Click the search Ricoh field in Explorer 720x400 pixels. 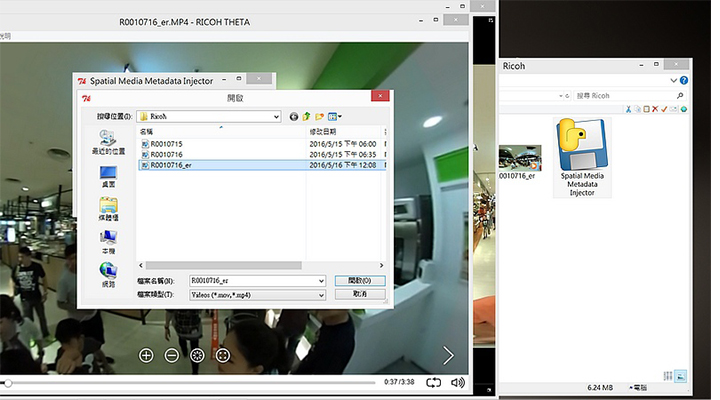[624, 96]
